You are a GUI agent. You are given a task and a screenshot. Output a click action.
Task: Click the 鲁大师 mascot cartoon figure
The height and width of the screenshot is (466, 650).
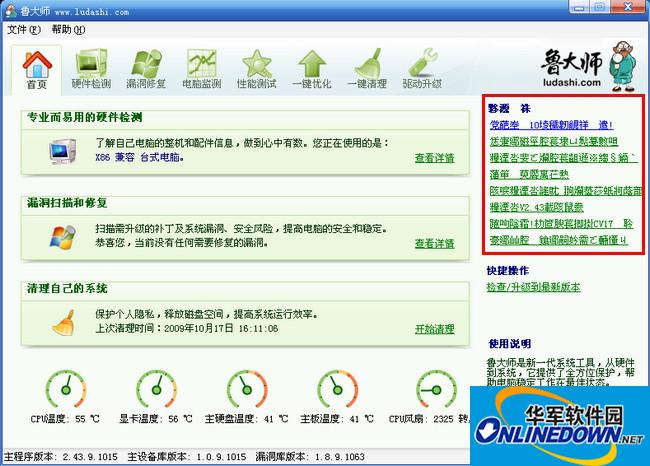point(623,66)
